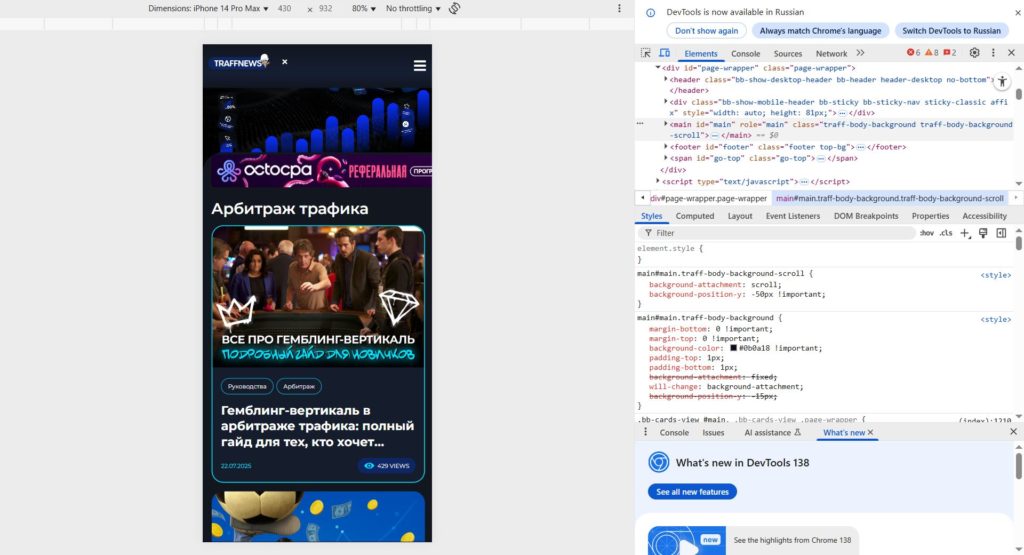Open the Dimensions iPhone 14 Pro Max dropdown
The image size is (1024, 555).
tap(208, 8)
